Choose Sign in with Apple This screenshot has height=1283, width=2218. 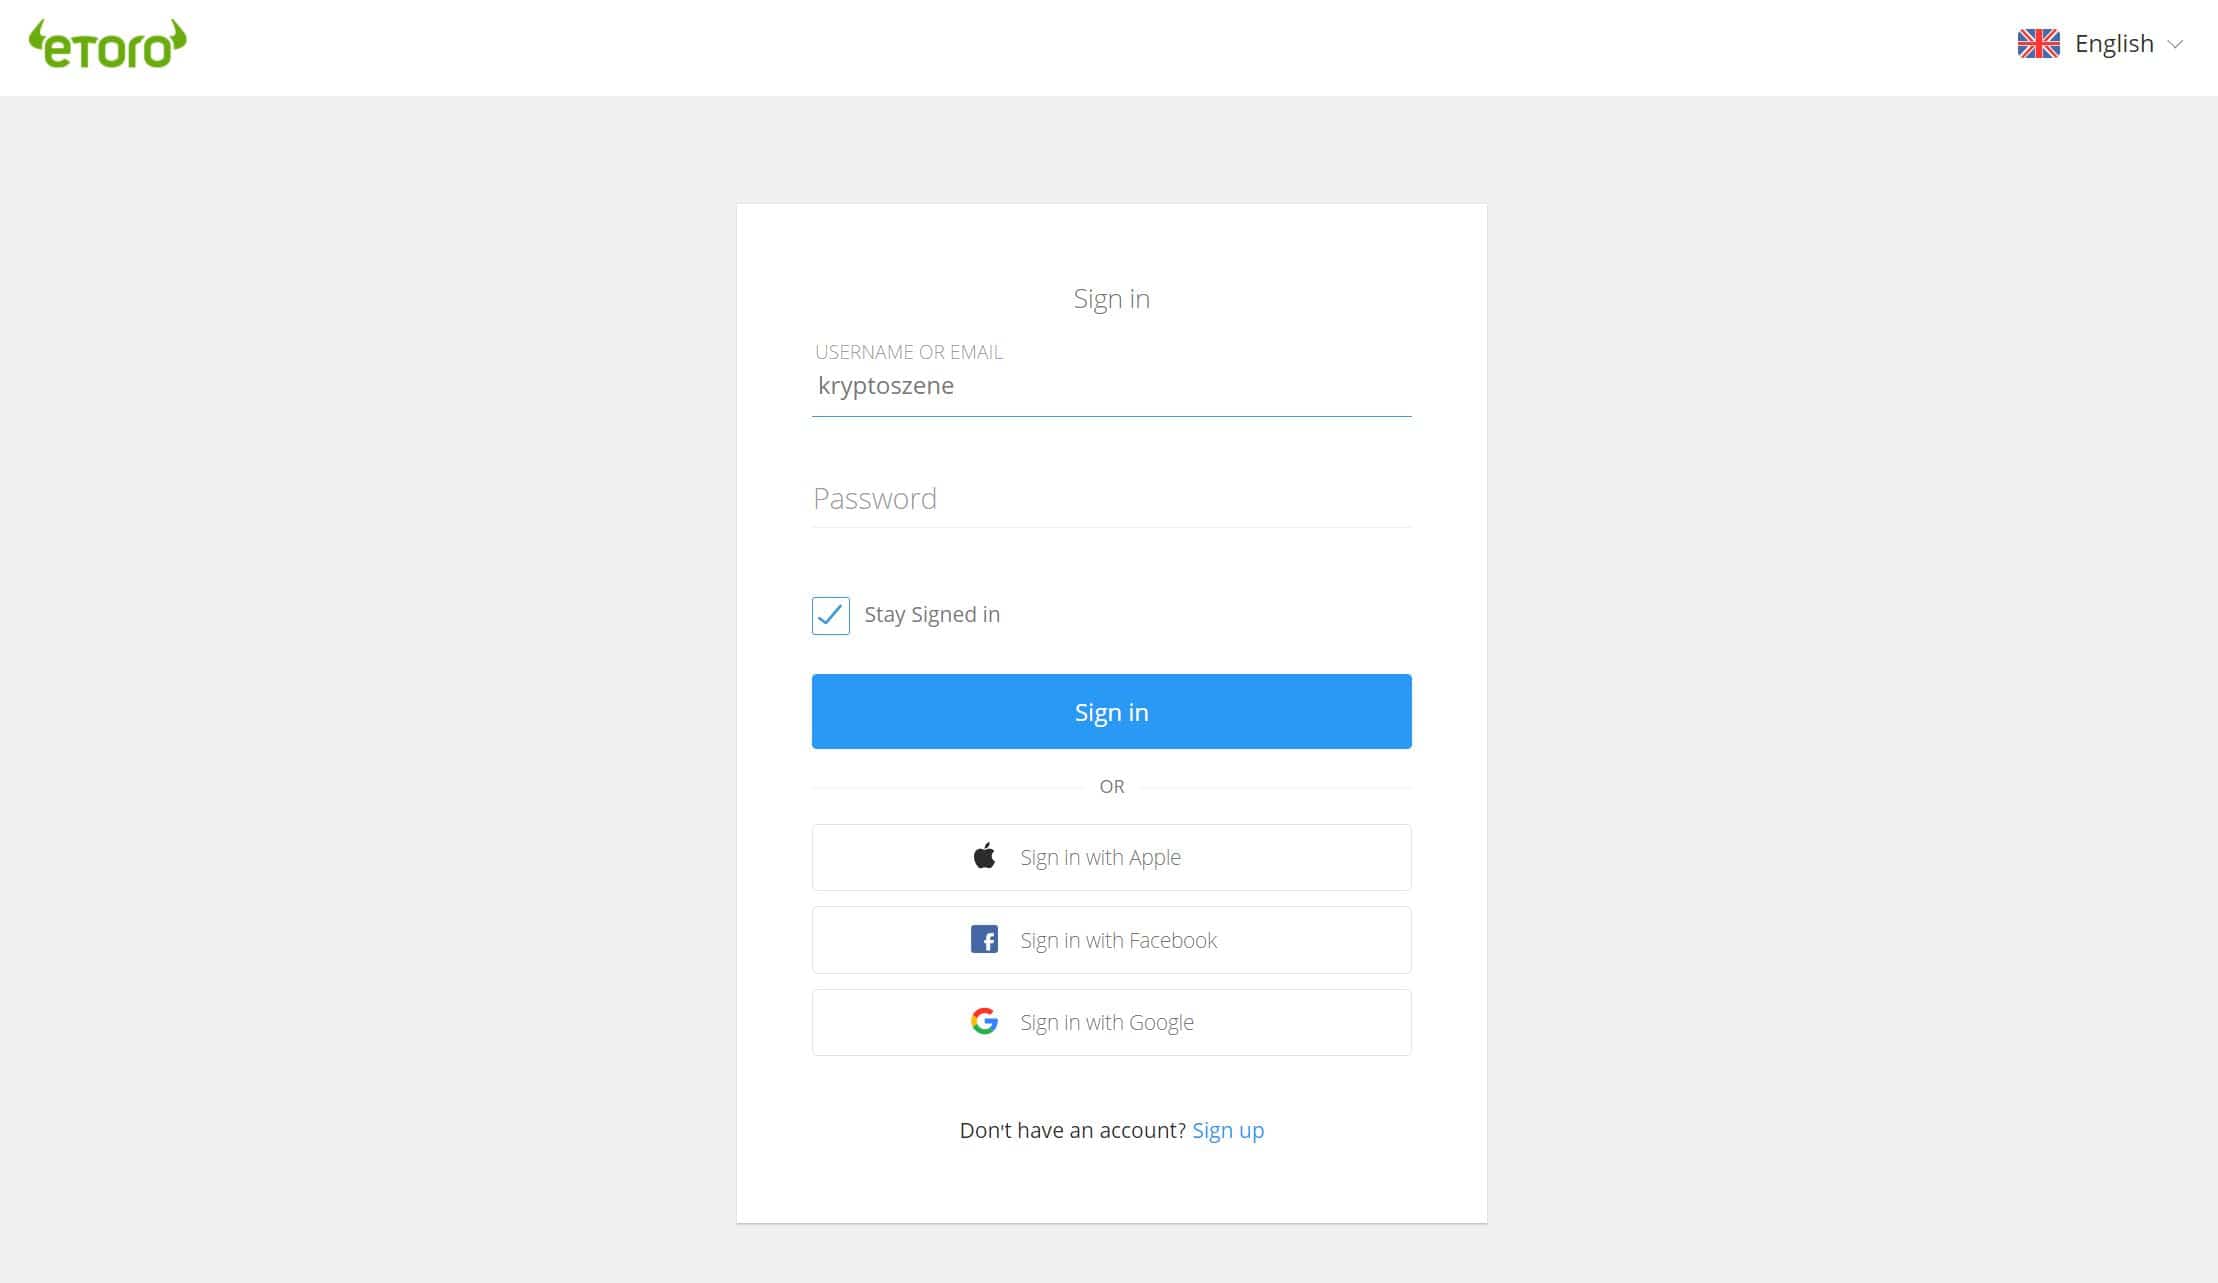tap(1111, 857)
